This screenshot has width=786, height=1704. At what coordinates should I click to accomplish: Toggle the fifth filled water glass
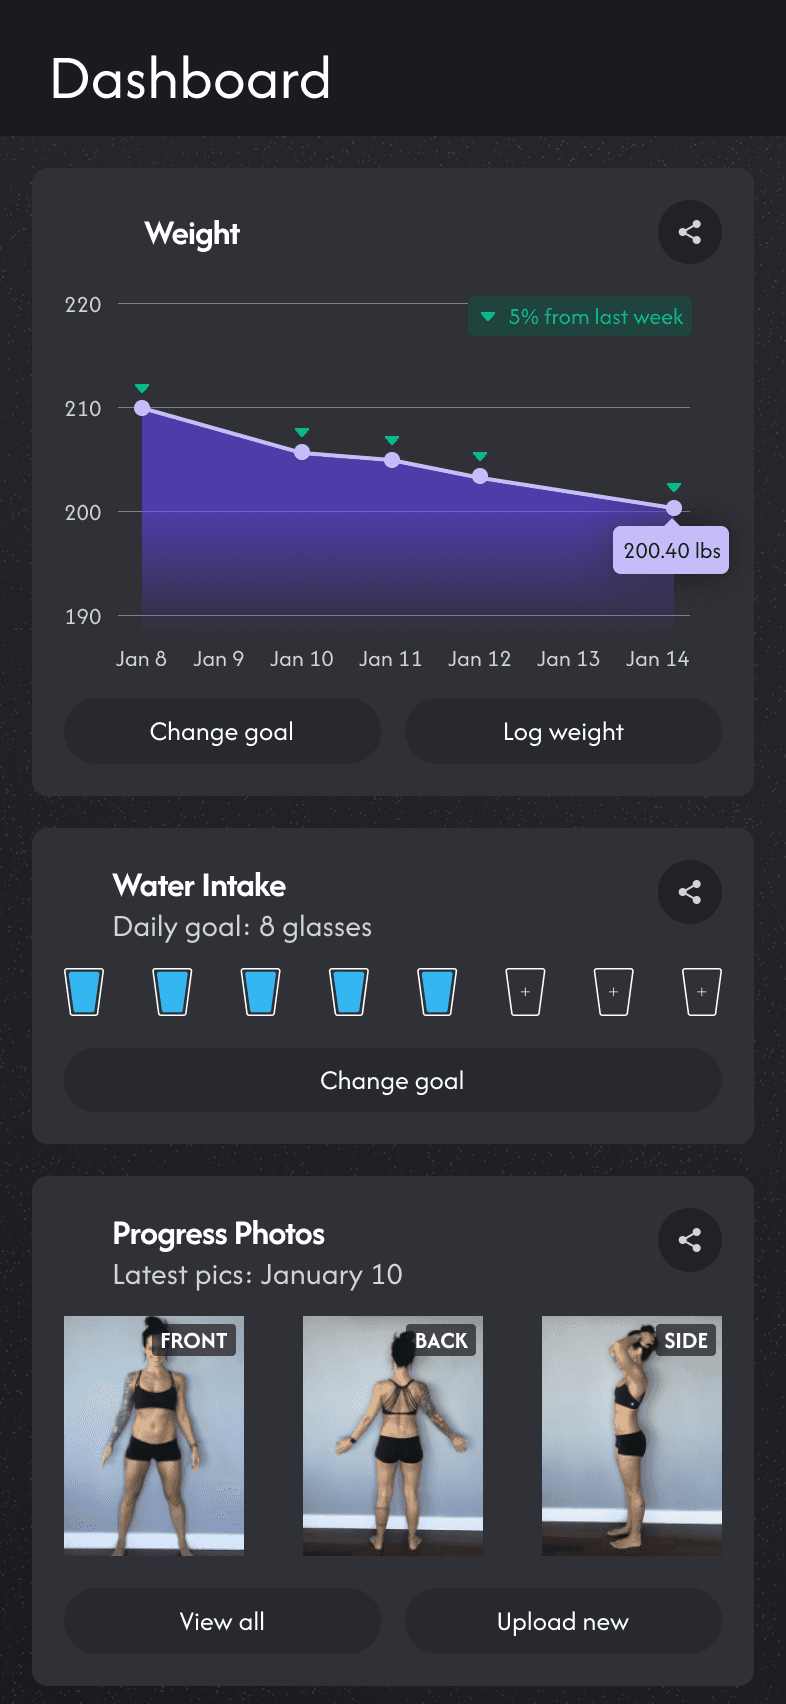point(437,992)
